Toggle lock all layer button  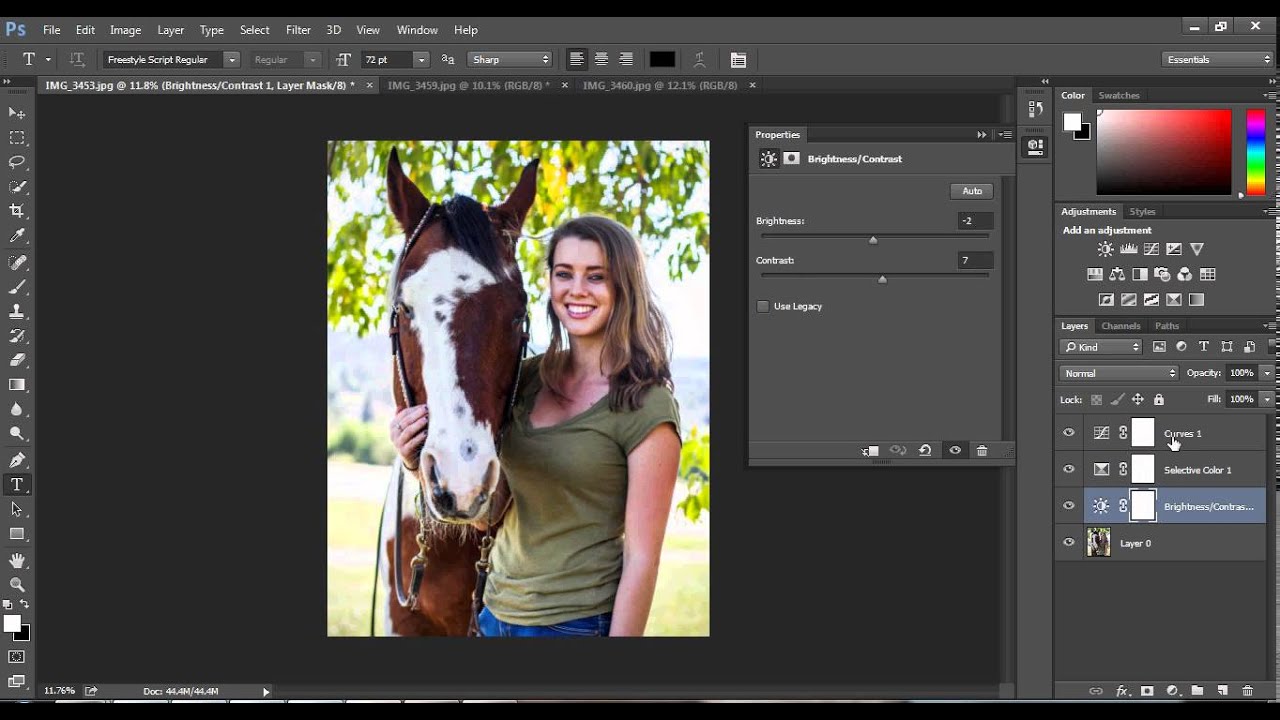coord(1159,399)
